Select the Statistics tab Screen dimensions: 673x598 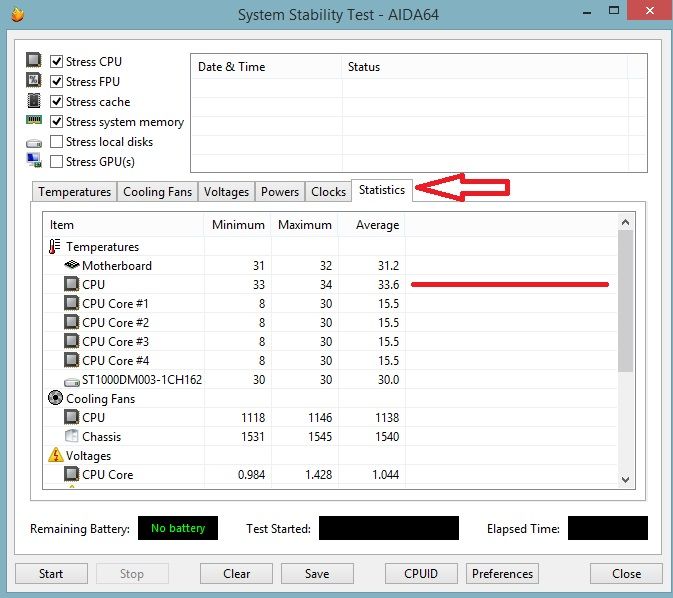tap(382, 190)
